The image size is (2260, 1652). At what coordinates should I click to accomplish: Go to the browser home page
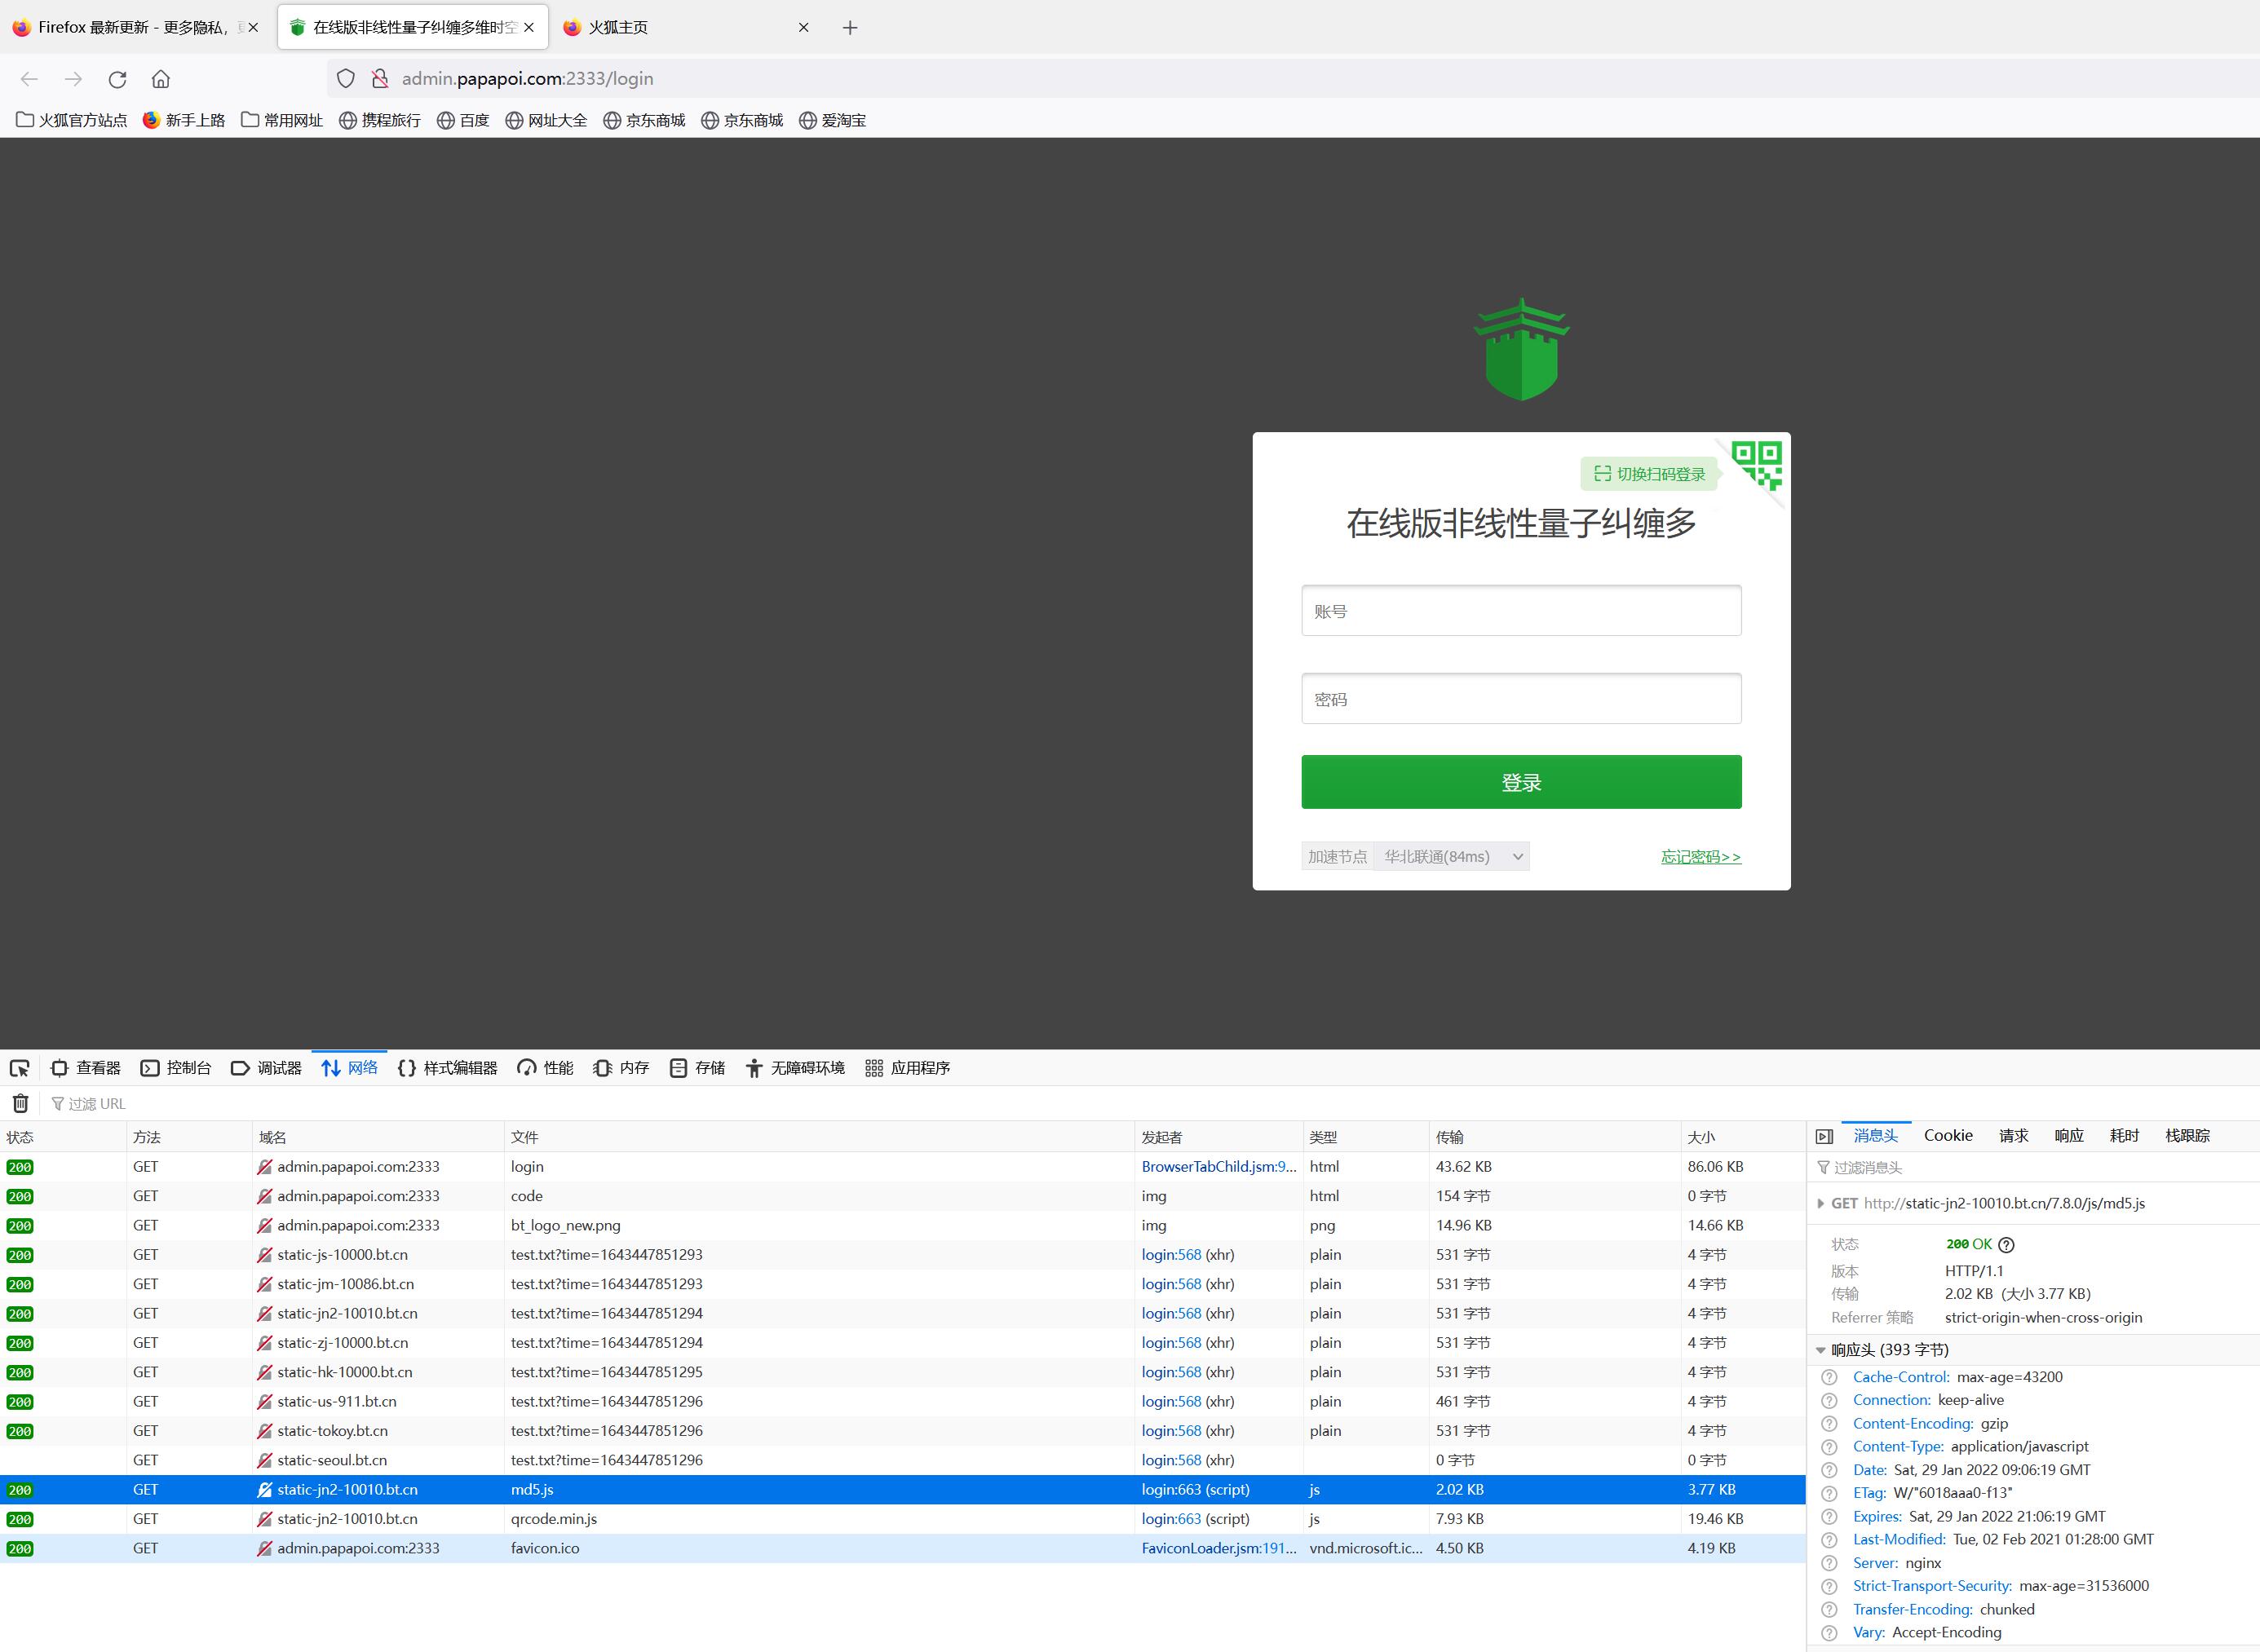161,79
